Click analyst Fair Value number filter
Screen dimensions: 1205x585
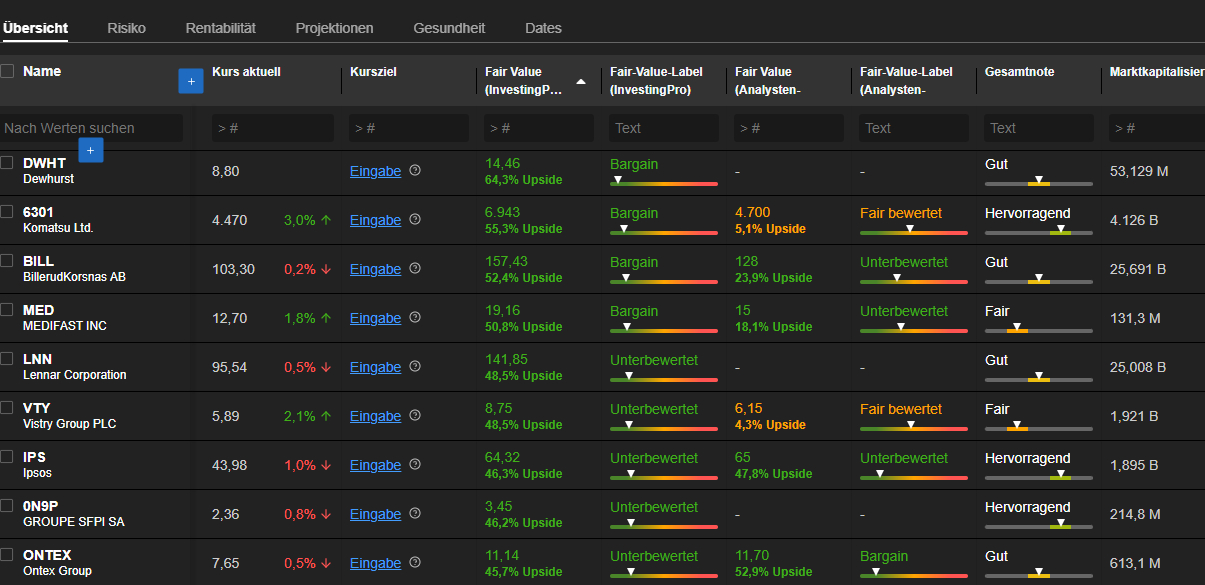tap(789, 128)
